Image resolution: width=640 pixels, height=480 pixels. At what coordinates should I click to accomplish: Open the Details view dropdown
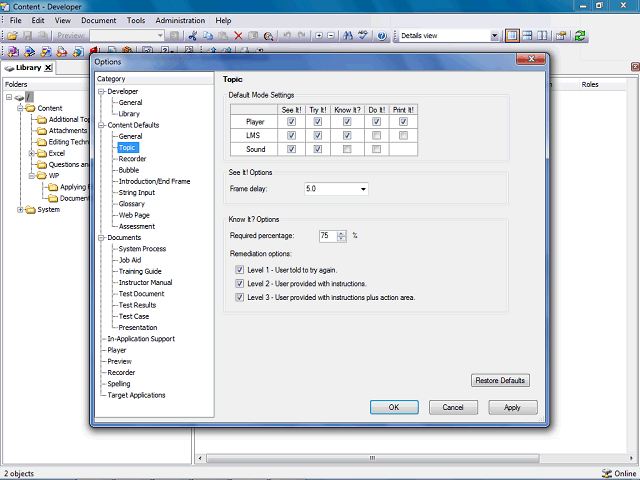pos(494,36)
